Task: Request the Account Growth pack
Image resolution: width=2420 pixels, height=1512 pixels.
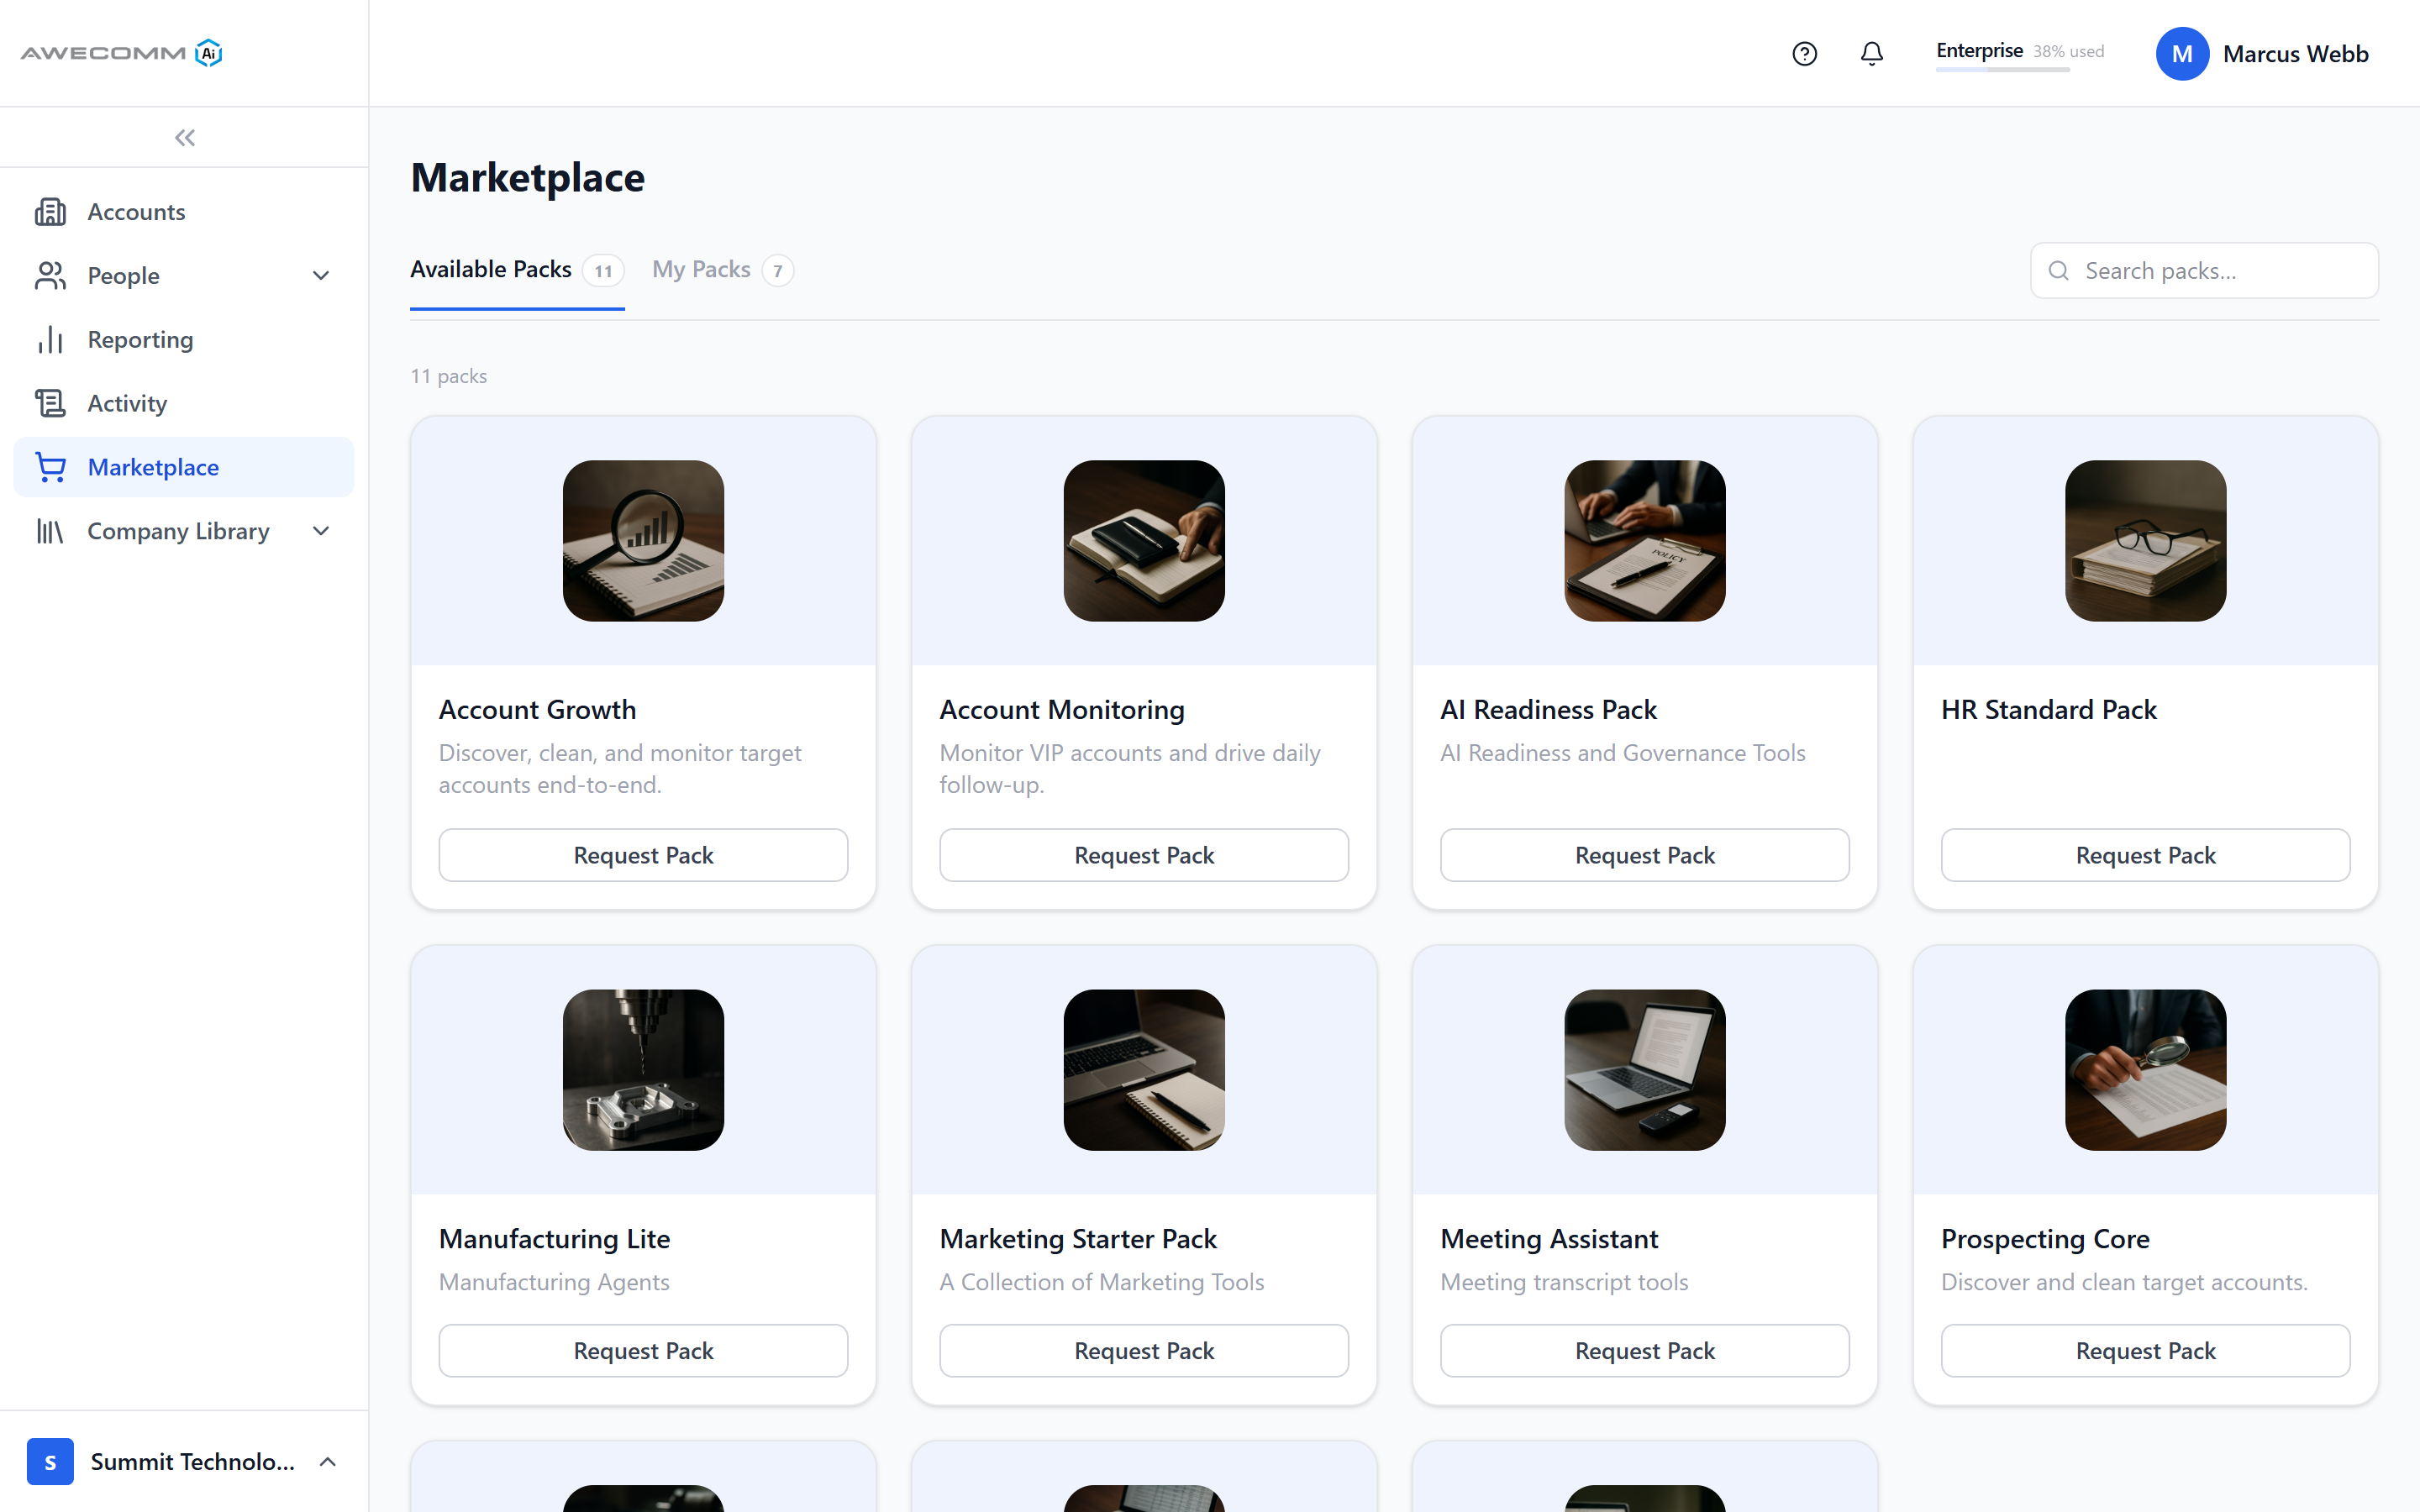Action: (x=643, y=855)
